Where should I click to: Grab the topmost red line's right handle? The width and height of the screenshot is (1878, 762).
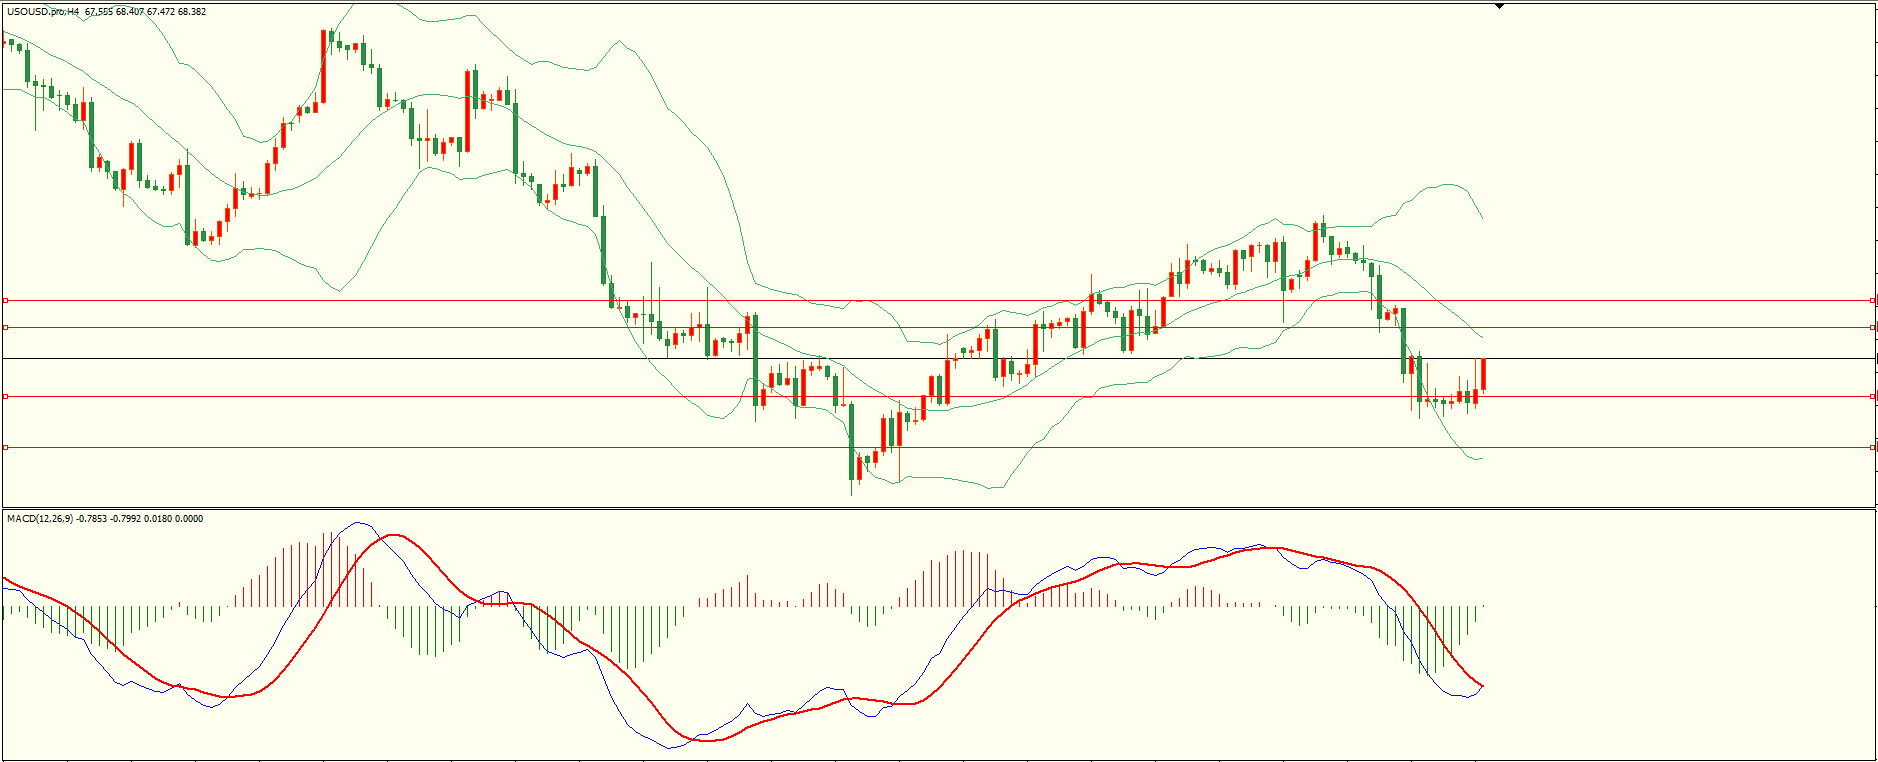tap(1872, 300)
